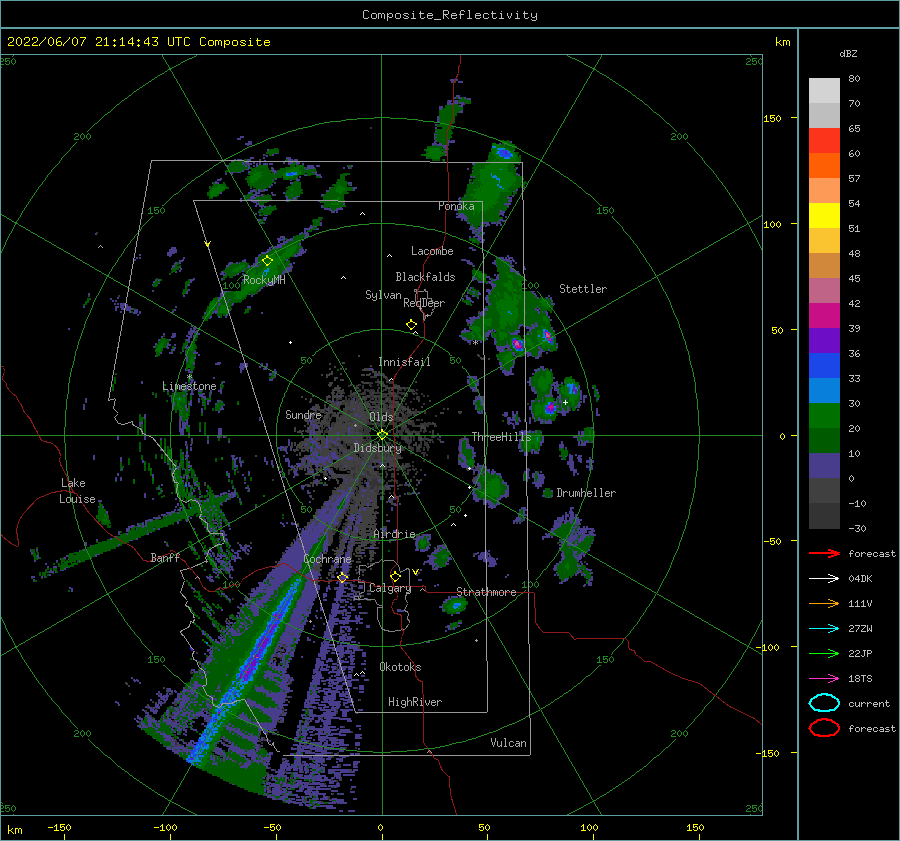The height and width of the screenshot is (841, 900).
Task: Click the red forecast ellipse legend icon
Action: click(824, 728)
